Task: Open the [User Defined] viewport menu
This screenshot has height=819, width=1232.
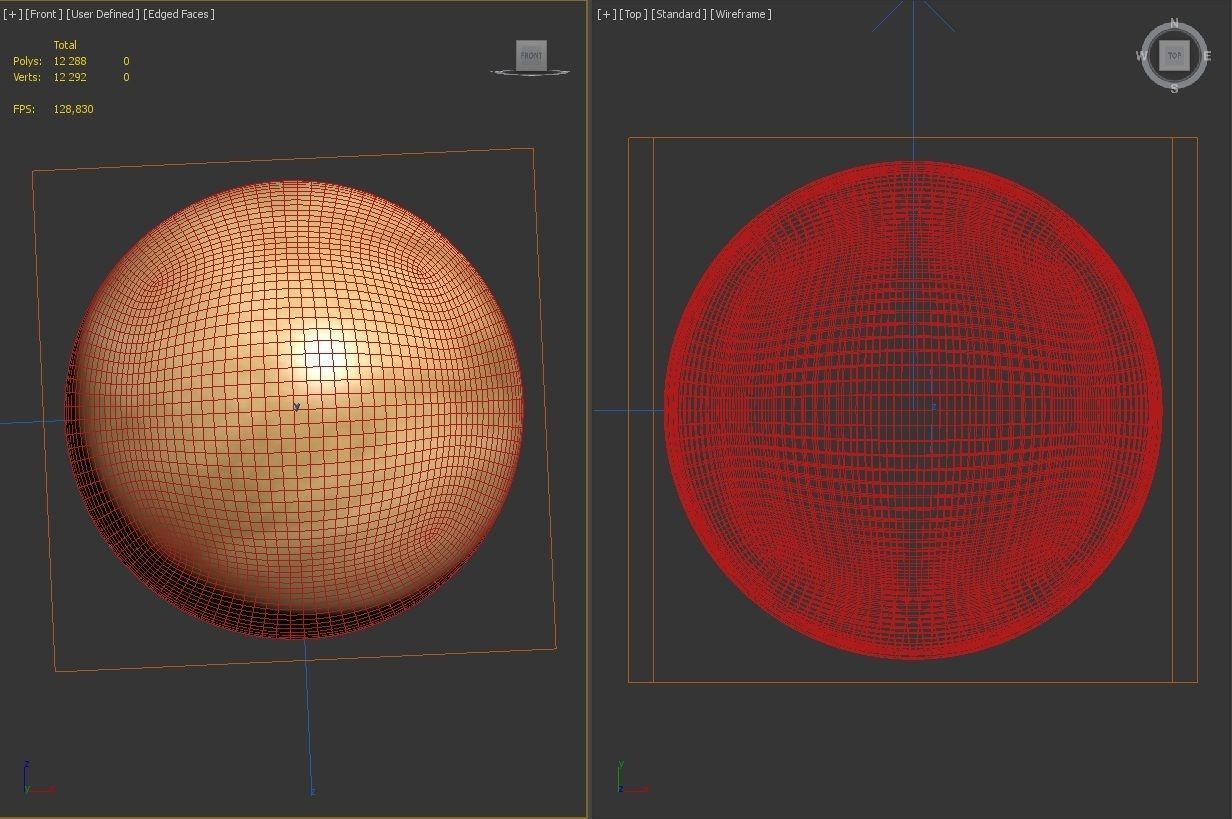Action: coord(103,14)
